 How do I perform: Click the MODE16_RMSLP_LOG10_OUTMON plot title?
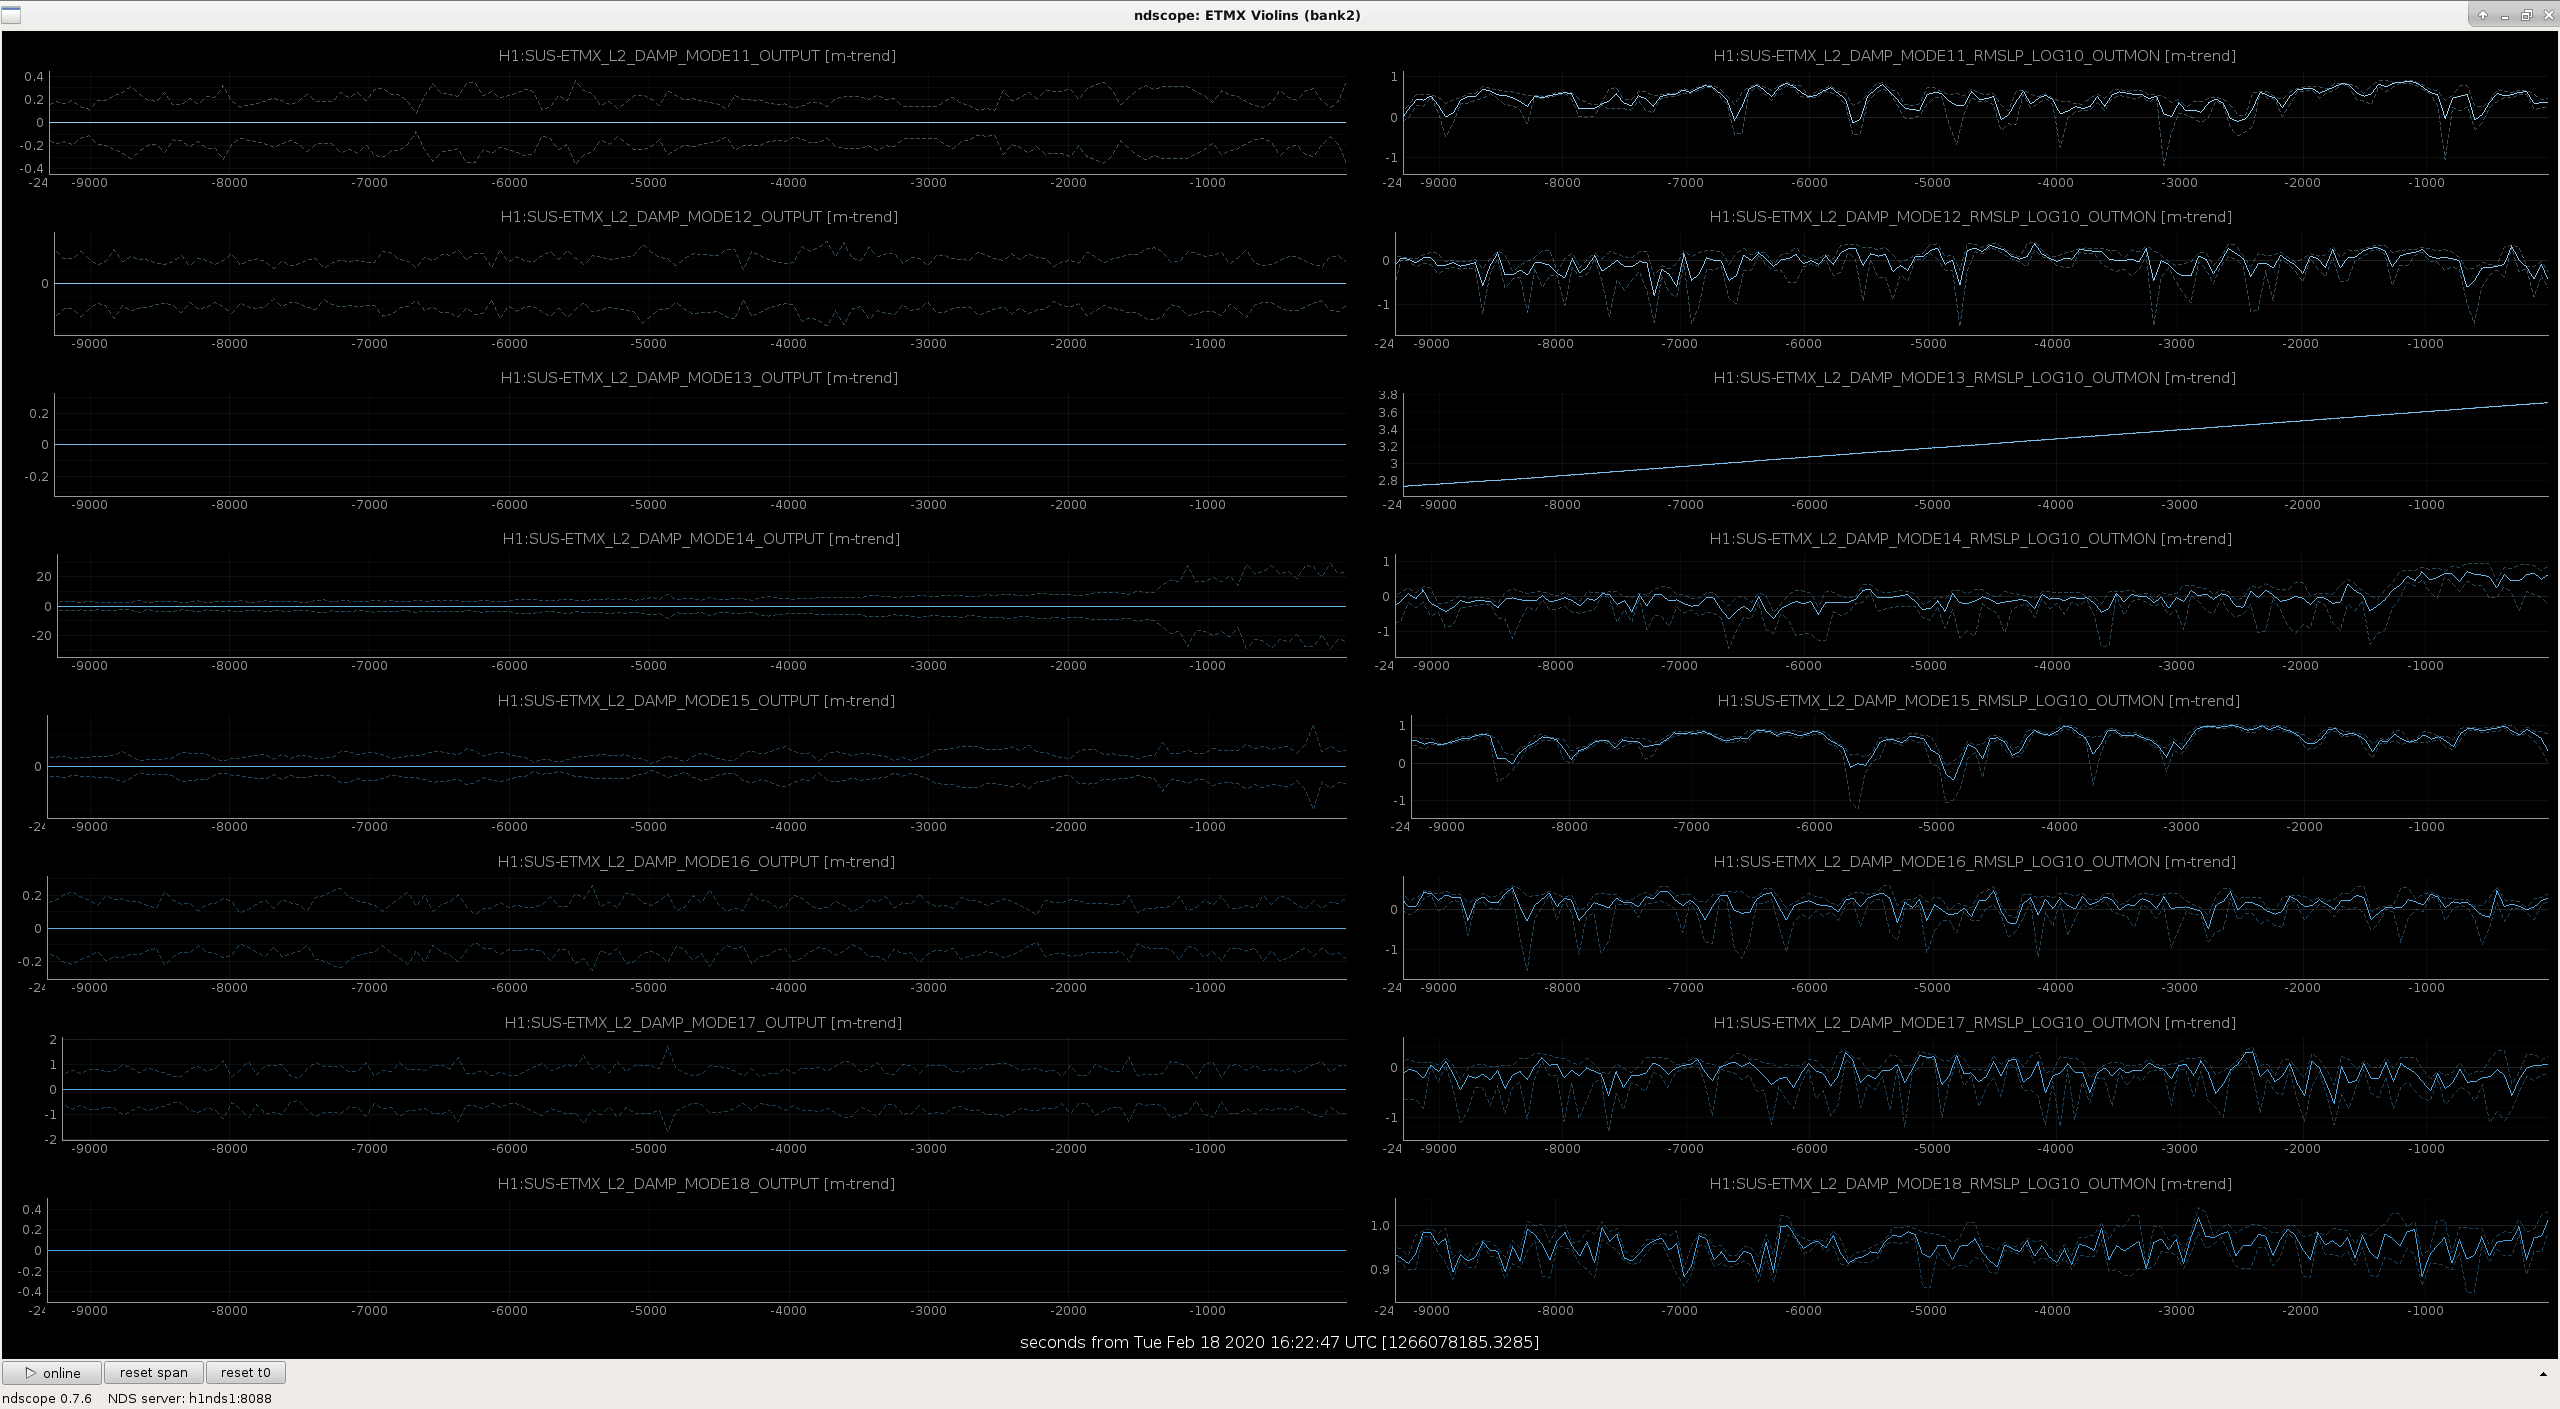pos(1974,862)
